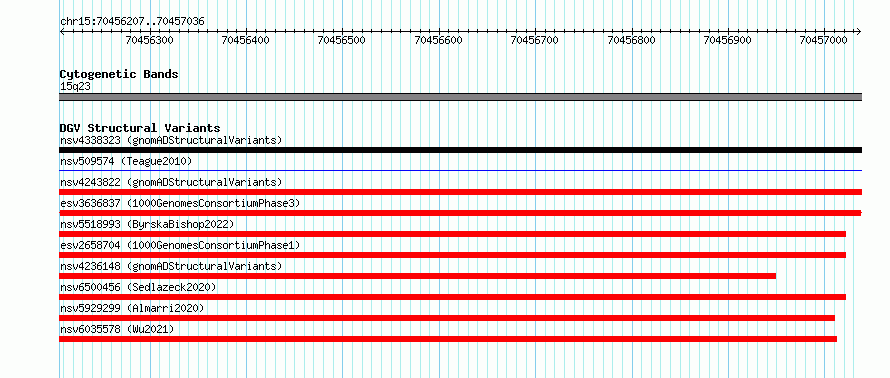Open variant nsv4236148 label
The width and height of the screenshot is (890, 378).
pos(171,266)
